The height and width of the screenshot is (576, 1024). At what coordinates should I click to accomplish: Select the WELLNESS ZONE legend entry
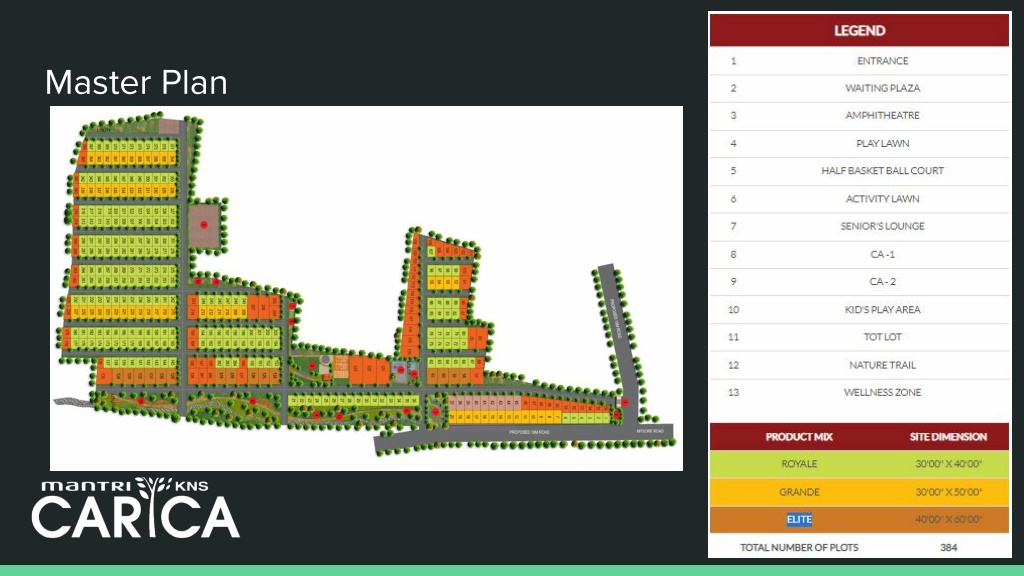882,393
